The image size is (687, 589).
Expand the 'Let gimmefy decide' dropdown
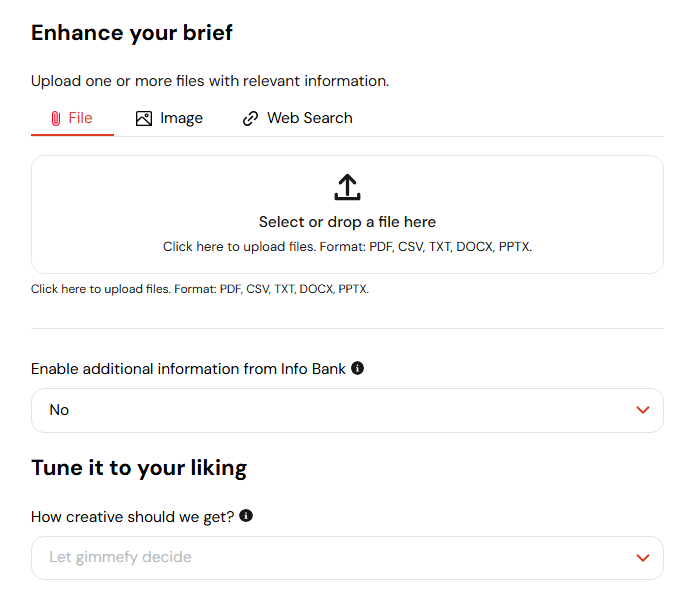pos(347,558)
